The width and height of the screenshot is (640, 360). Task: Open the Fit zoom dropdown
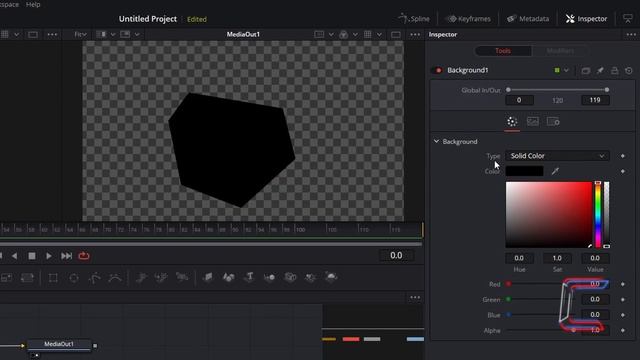[x=80, y=35]
